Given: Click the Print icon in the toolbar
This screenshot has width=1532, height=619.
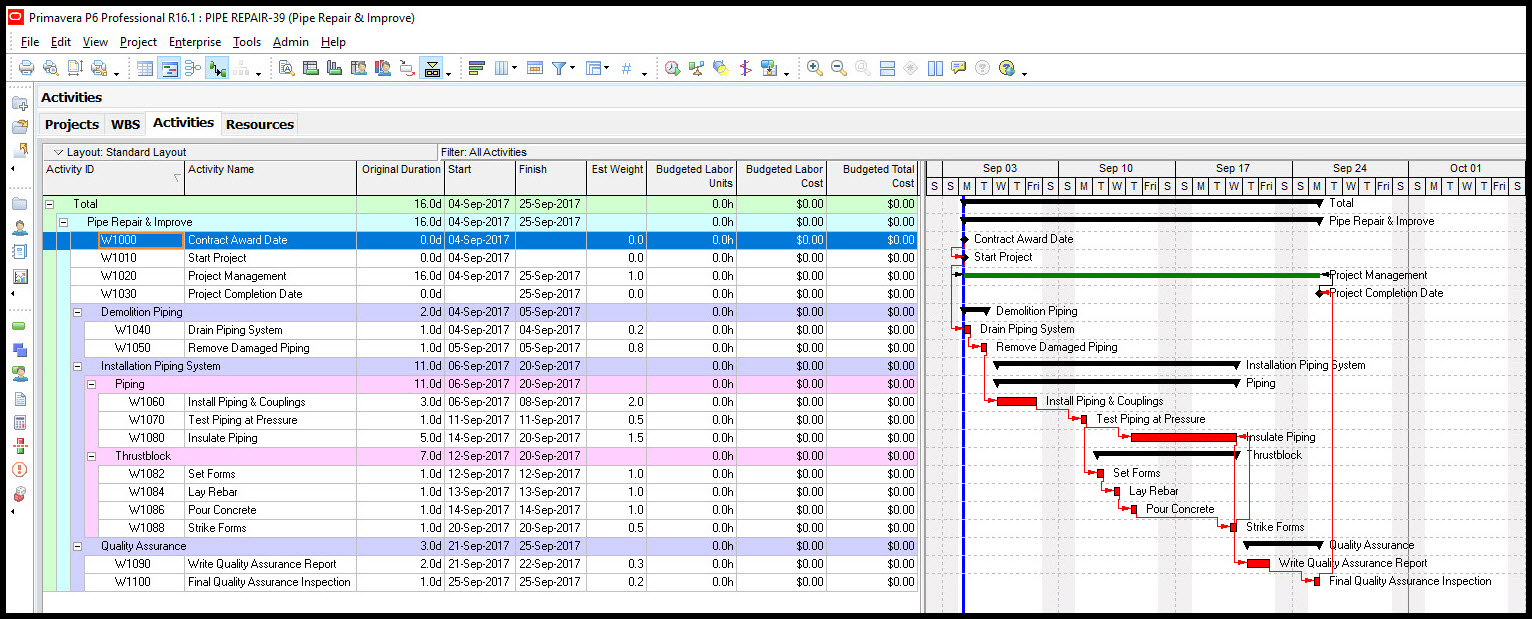Looking at the screenshot, I should point(26,68).
